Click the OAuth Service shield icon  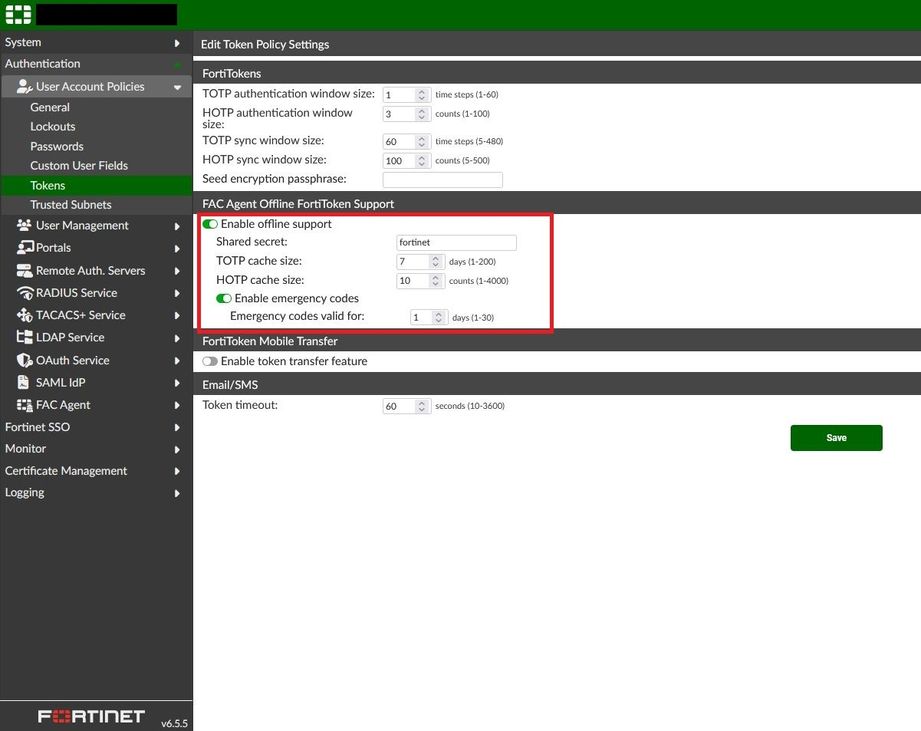pos(24,360)
